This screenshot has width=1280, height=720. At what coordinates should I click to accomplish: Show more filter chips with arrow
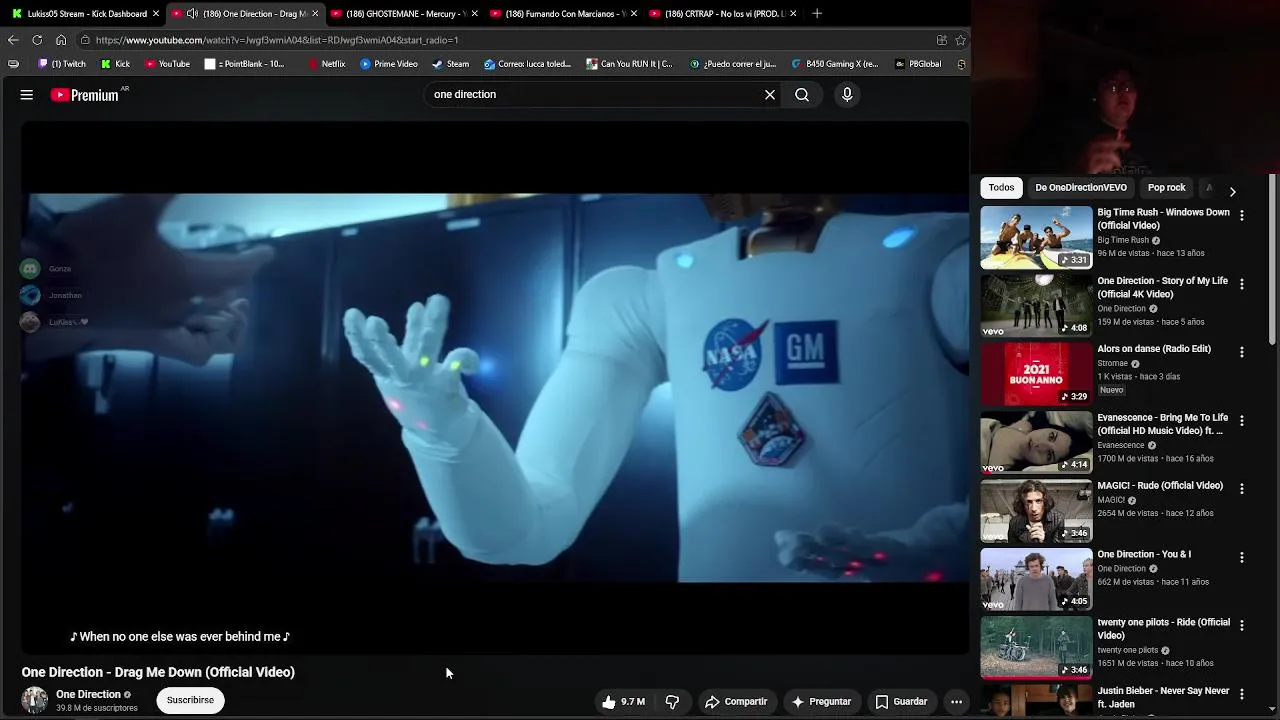pyautogui.click(x=1232, y=191)
